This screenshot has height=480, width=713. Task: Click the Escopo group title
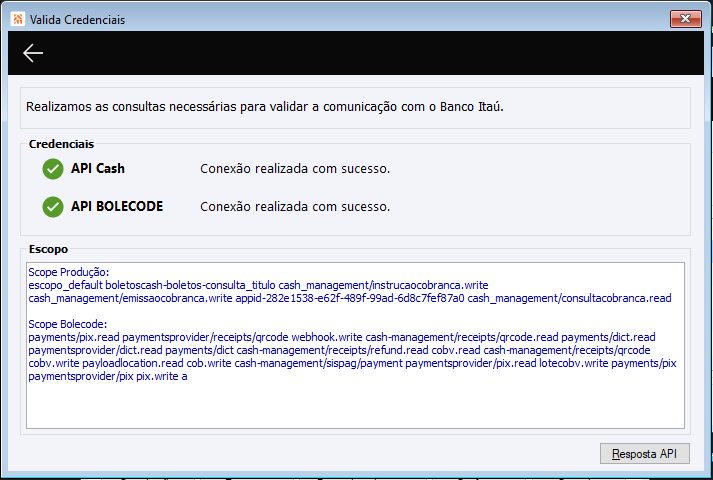point(48,249)
